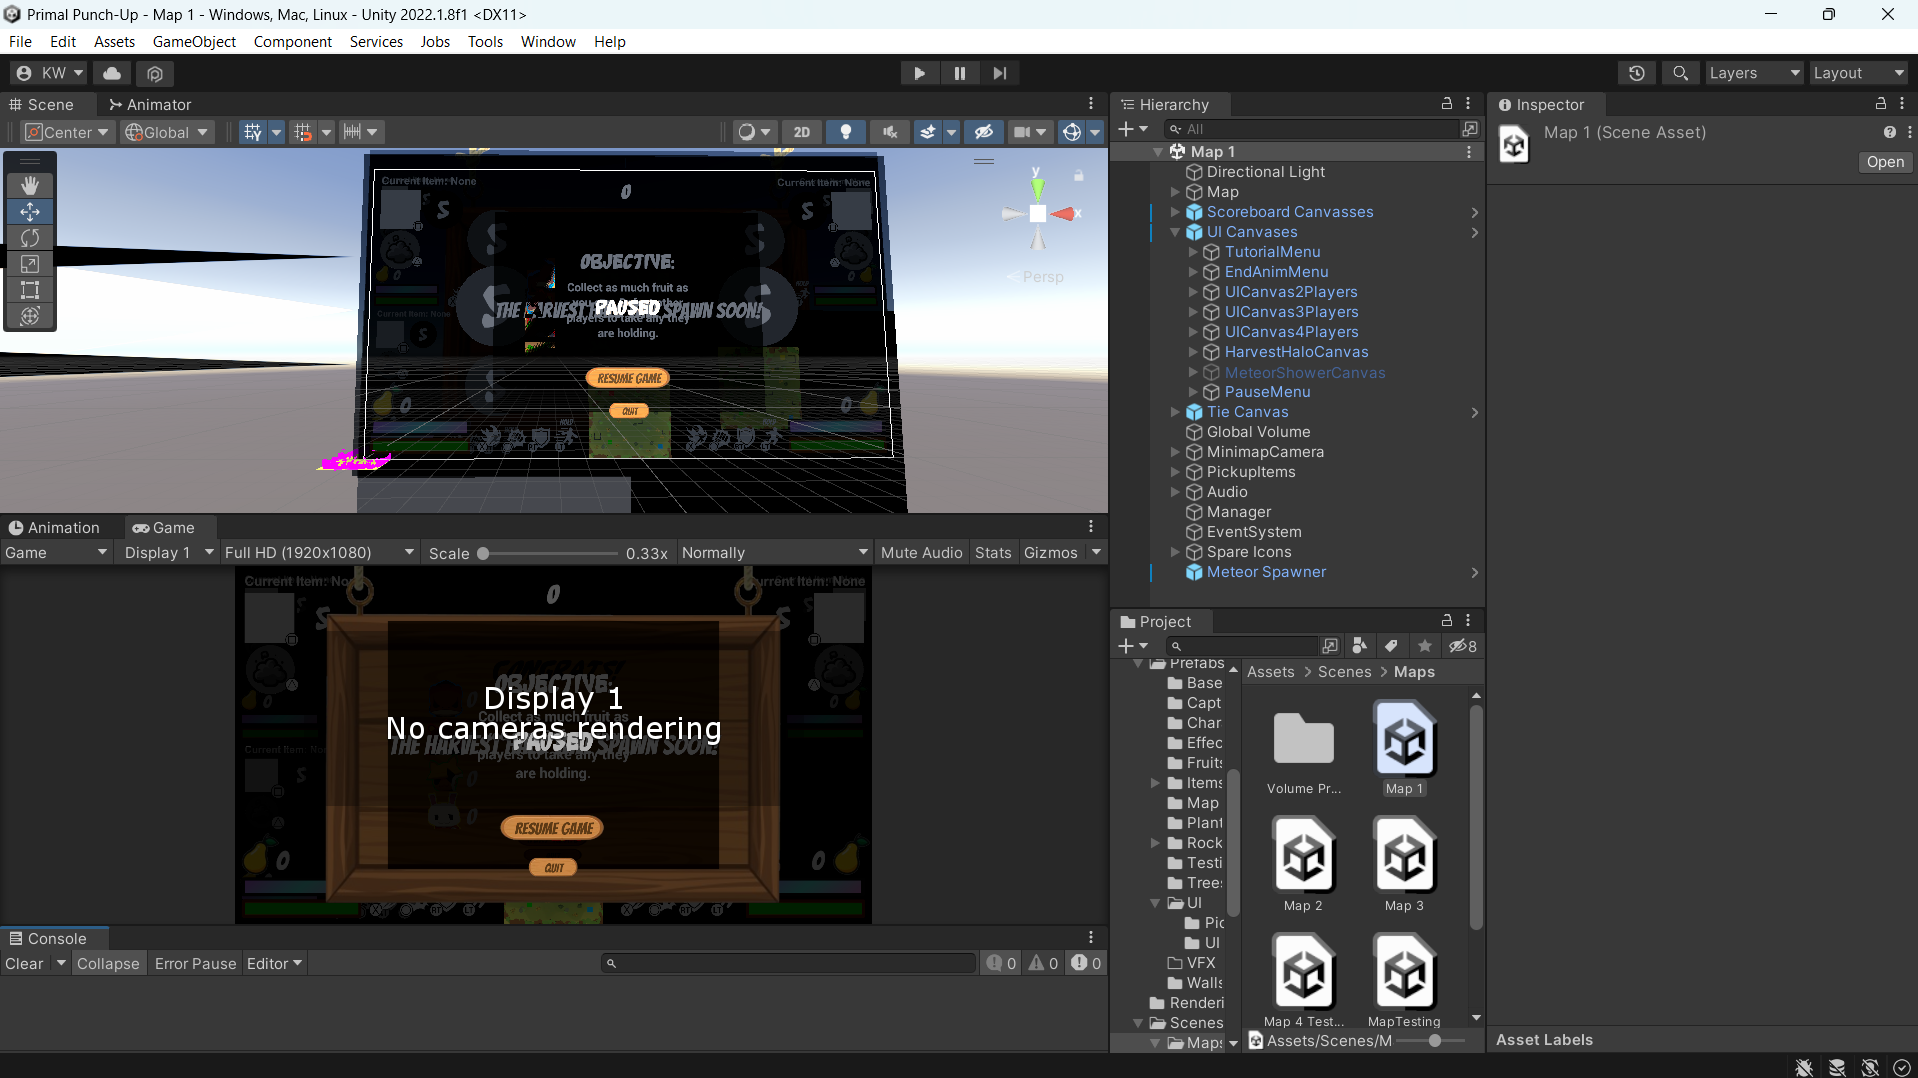Expand the TutorialMenu hierarchy item
Screen dimensions: 1918x1078
[x=1193, y=252]
